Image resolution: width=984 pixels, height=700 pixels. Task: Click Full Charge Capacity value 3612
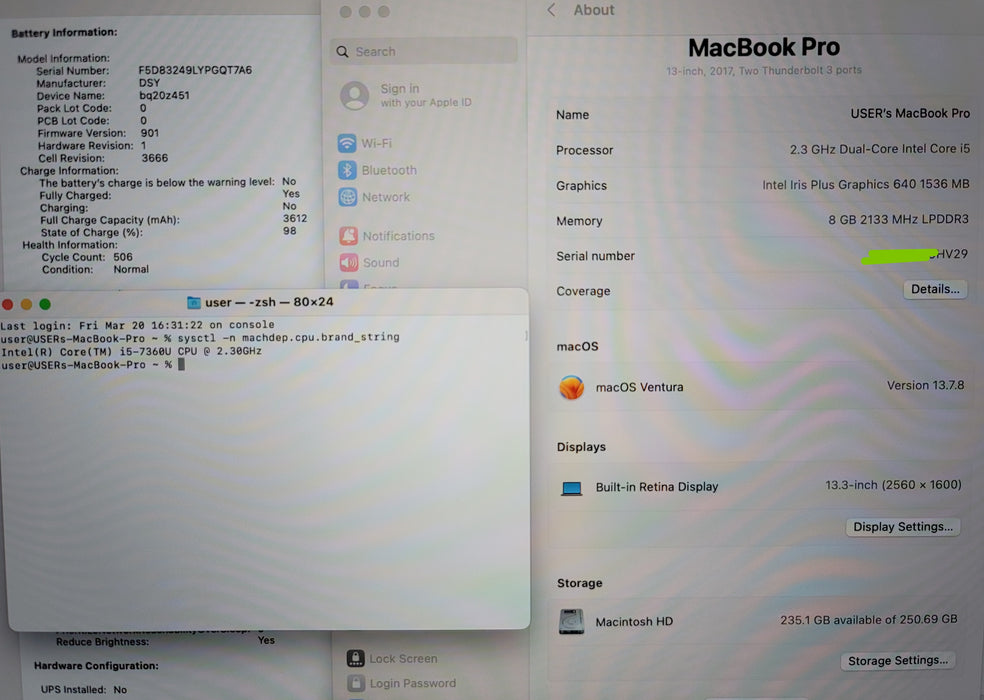tap(295, 218)
